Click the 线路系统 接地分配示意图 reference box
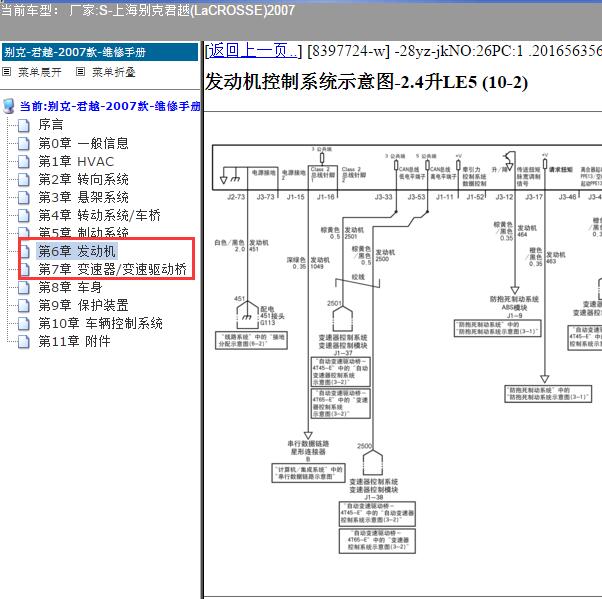The width and height of the screenshot is (602, 599). click(x=251, y=341)
